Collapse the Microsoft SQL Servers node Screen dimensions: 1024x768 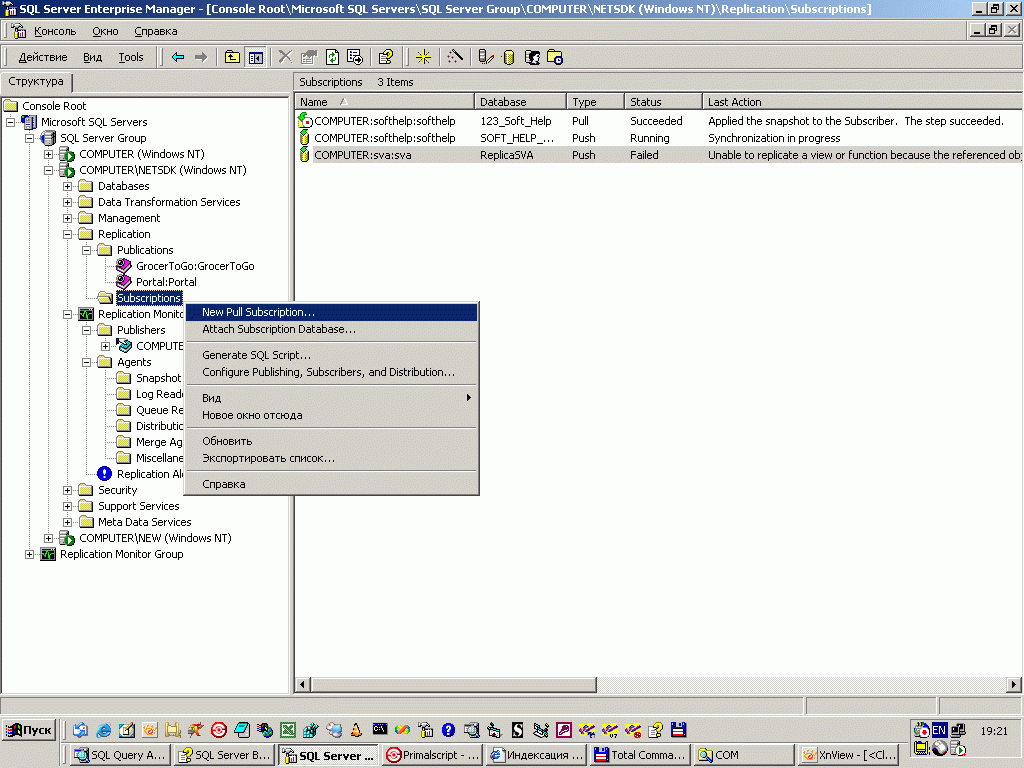click(x=10, y=122)
